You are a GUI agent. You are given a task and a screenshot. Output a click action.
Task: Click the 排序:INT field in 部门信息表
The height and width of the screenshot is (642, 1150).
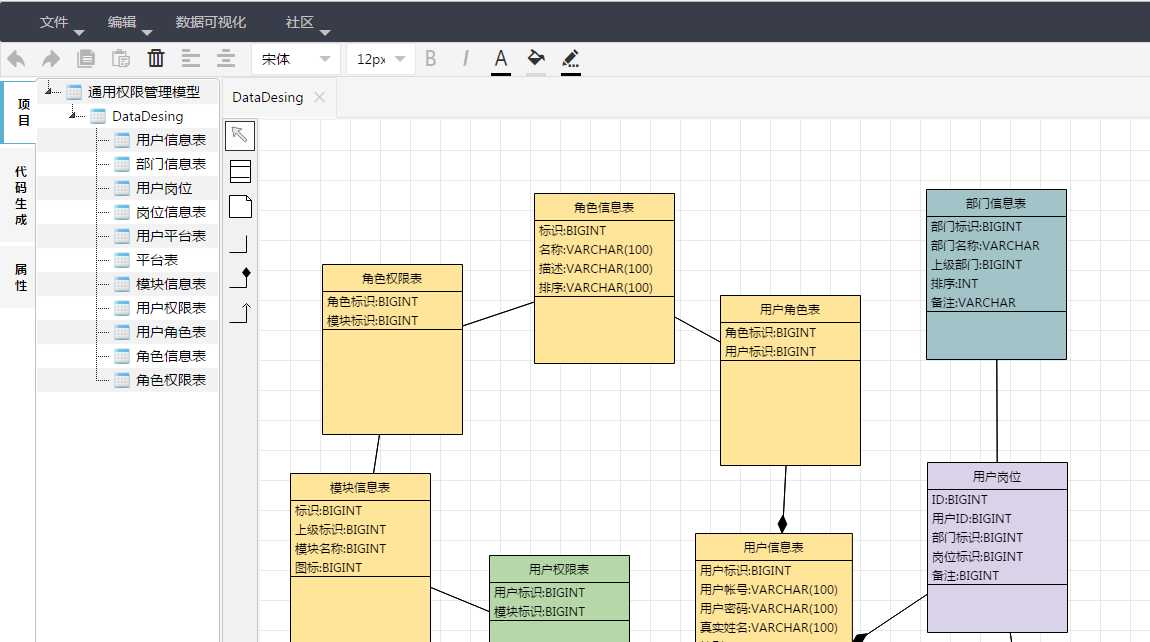954,283
